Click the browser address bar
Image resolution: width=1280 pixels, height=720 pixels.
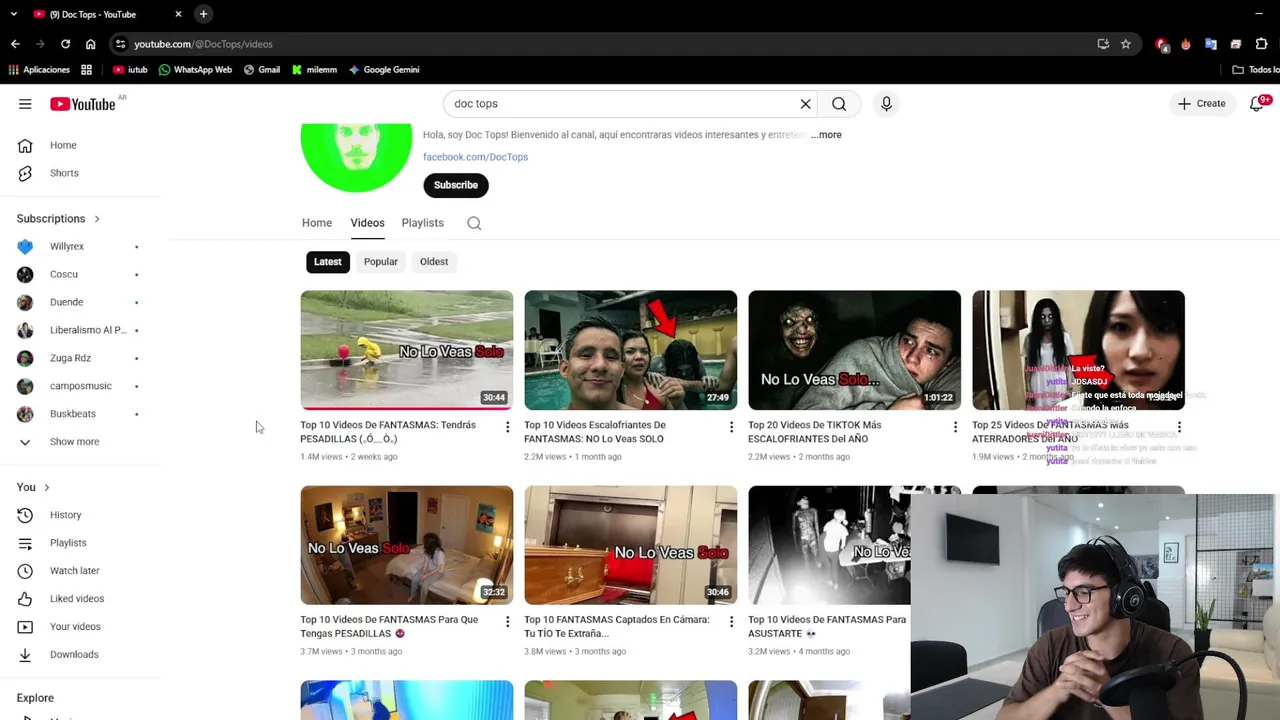tap(600, 44)
